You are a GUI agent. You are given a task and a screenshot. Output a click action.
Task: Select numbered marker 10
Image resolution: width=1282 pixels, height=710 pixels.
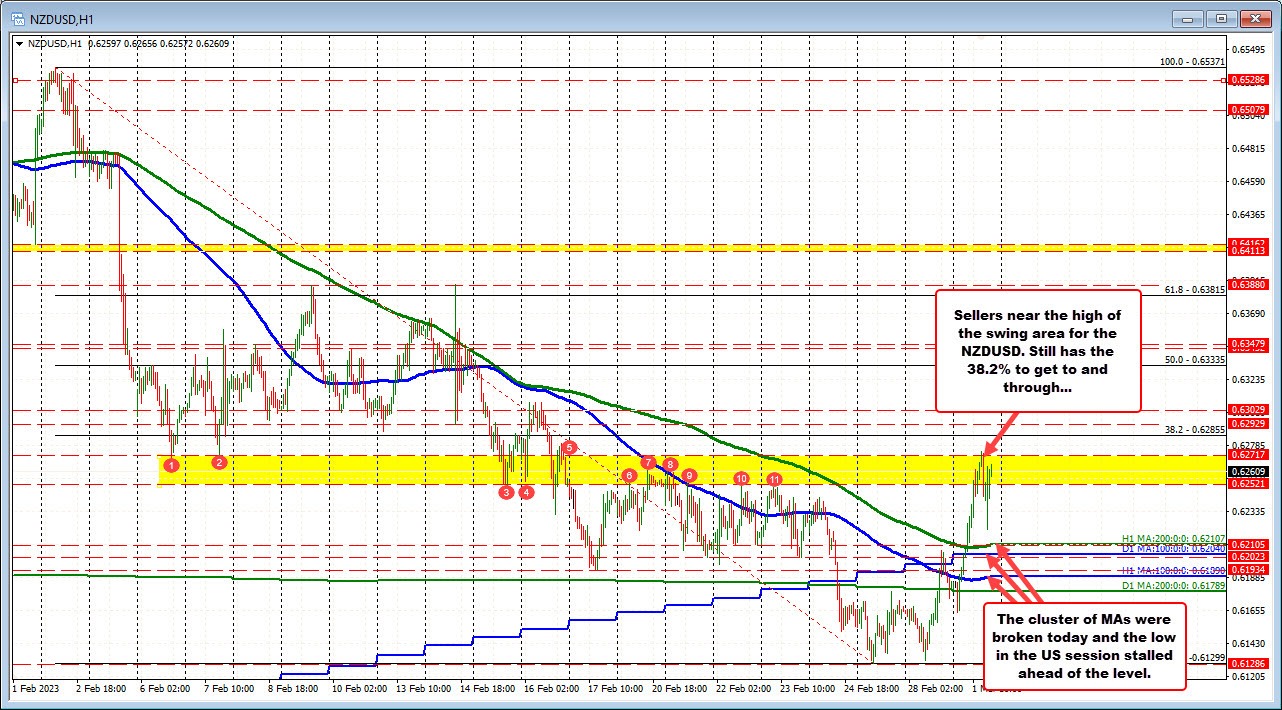tap(741, 479)
